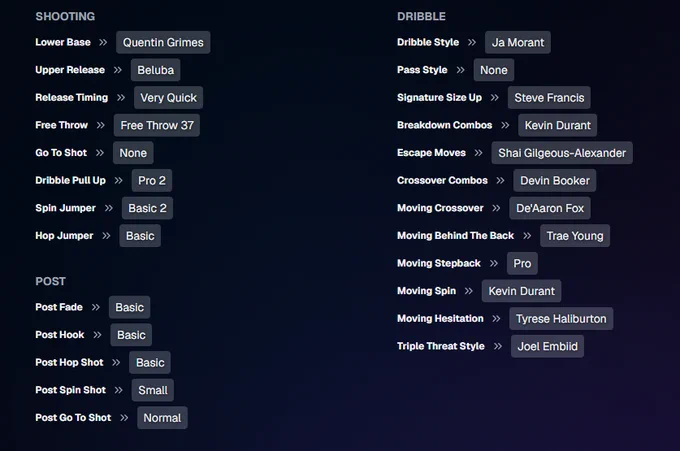Click the double chevron after Spin Jumper
Image resolution: width=680 pixels, height=451 pixels.
[108, 208]
